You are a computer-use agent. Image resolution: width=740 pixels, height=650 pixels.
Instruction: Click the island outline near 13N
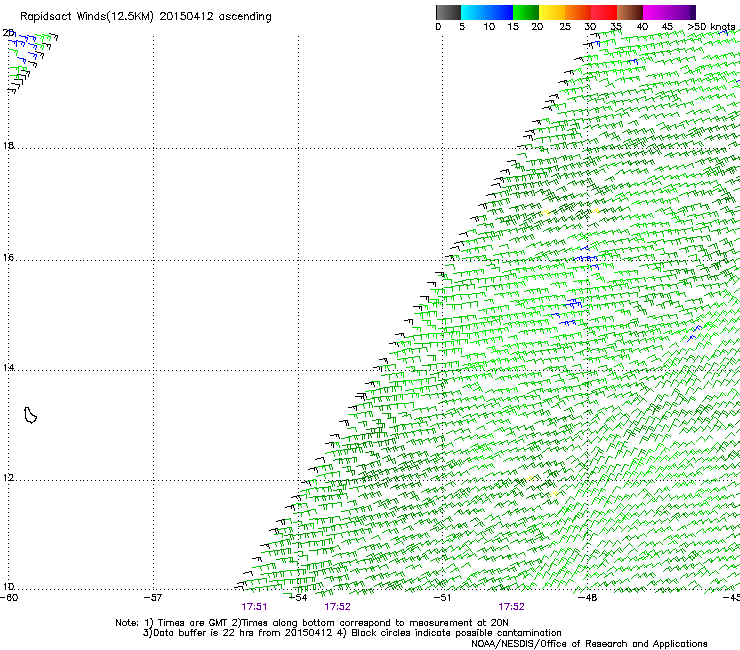[30, 415]
